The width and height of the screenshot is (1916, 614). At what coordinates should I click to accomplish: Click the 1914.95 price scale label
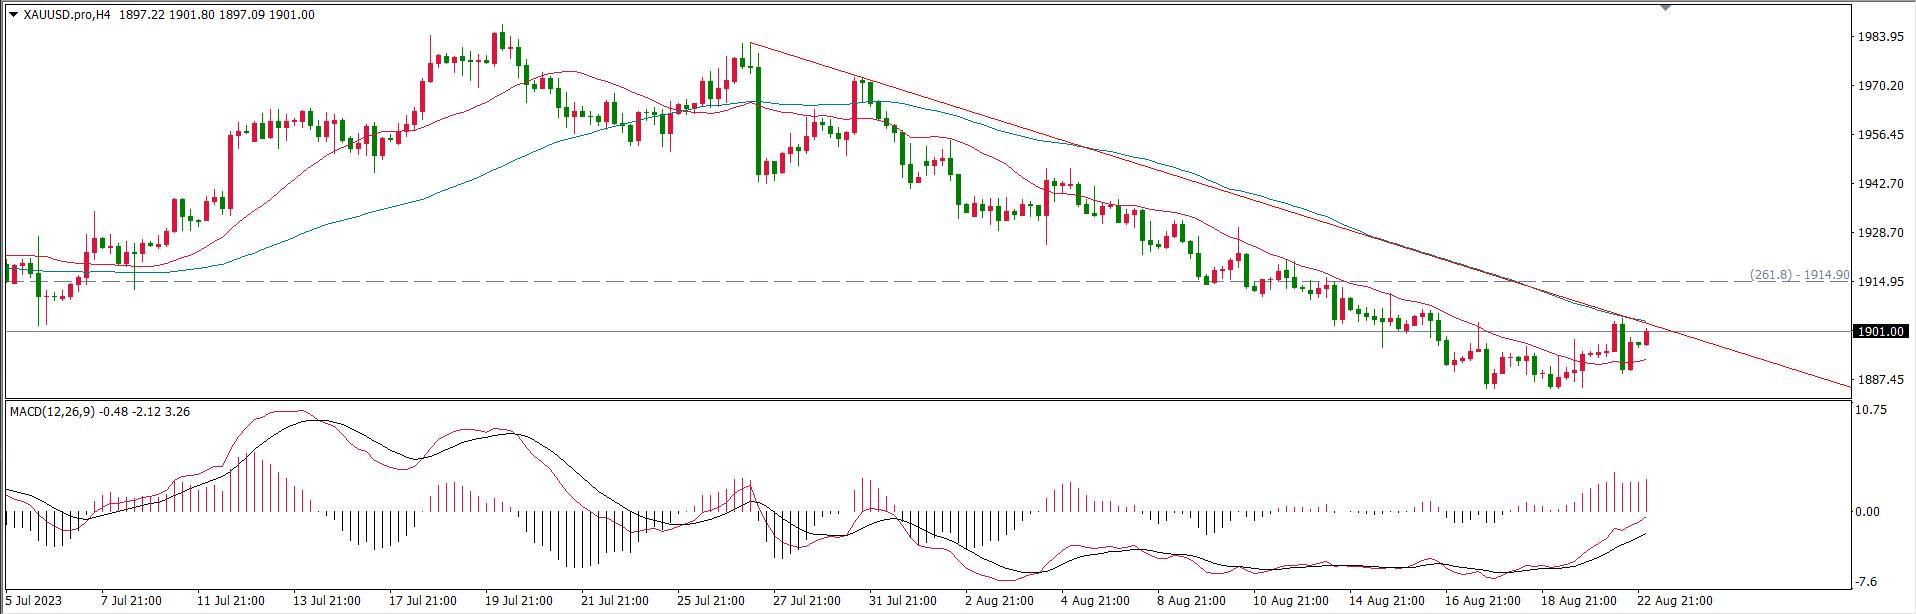tap(1880, 282)
